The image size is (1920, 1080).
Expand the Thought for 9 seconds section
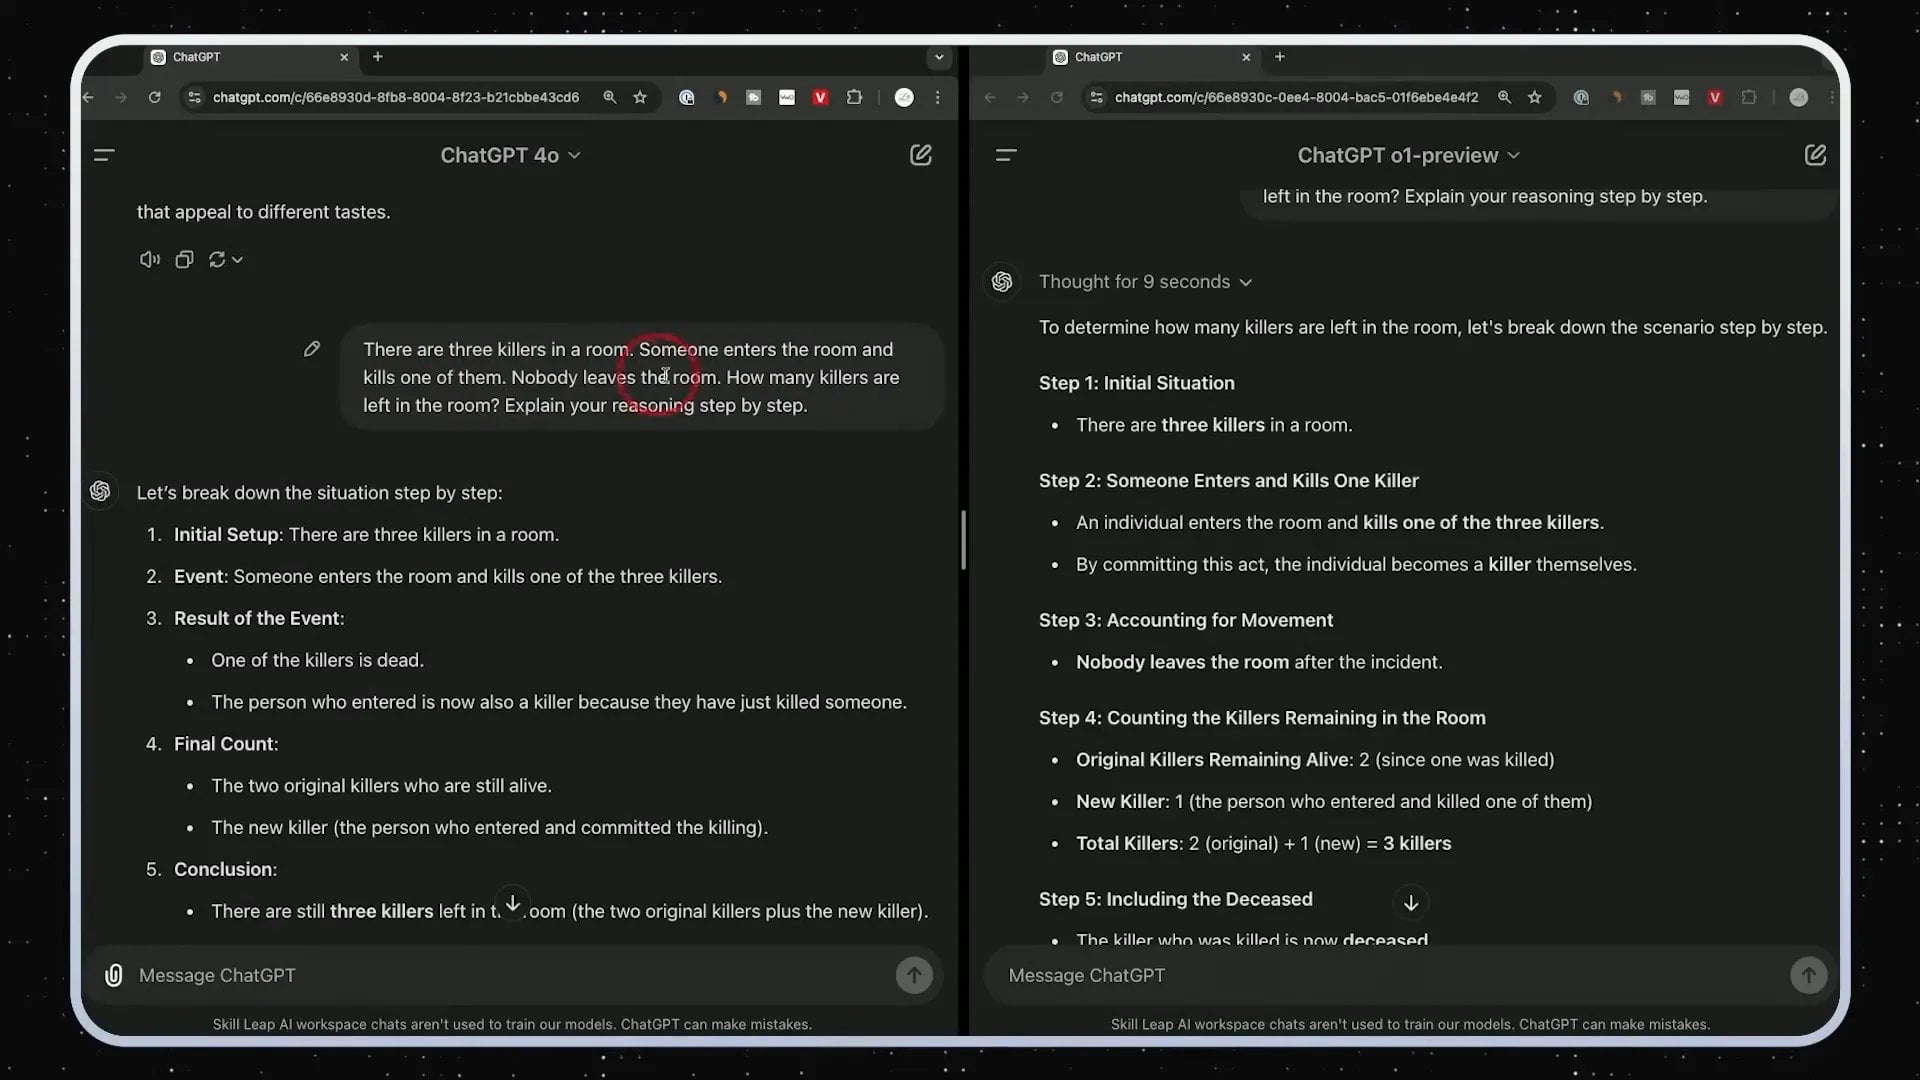tap(1145, 282)
